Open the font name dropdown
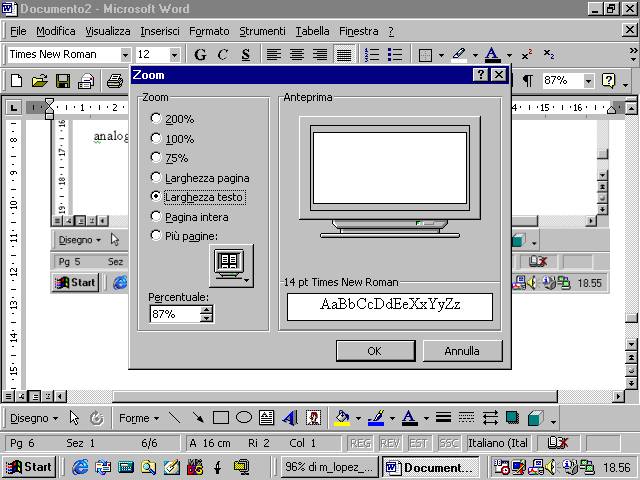The width and height of the screenshot is (640, 480). point(125,55)
